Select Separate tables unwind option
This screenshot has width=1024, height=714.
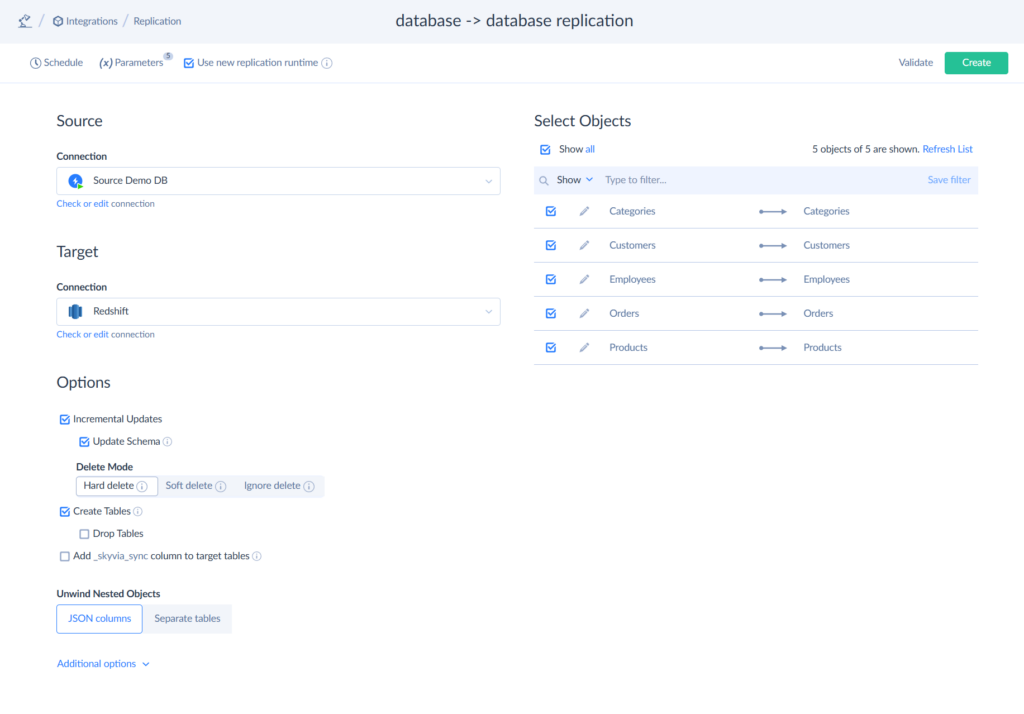click(187, 619)
